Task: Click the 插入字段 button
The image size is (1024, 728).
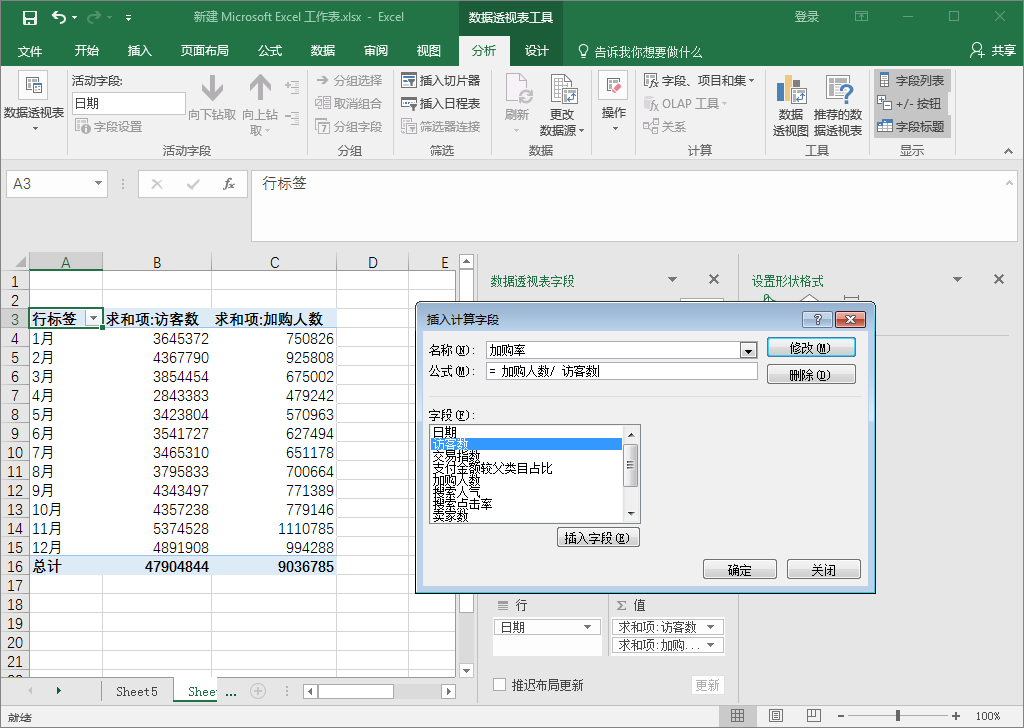Action: tap(597, 538)
